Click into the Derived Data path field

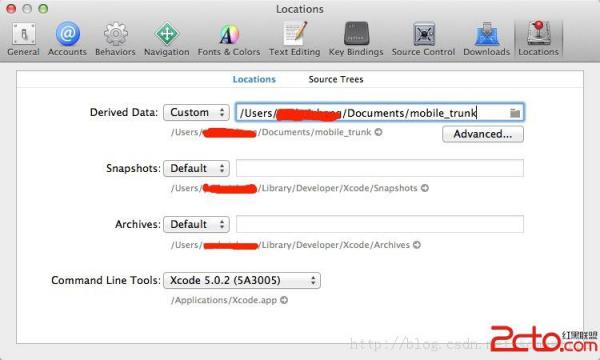point(380,112)
